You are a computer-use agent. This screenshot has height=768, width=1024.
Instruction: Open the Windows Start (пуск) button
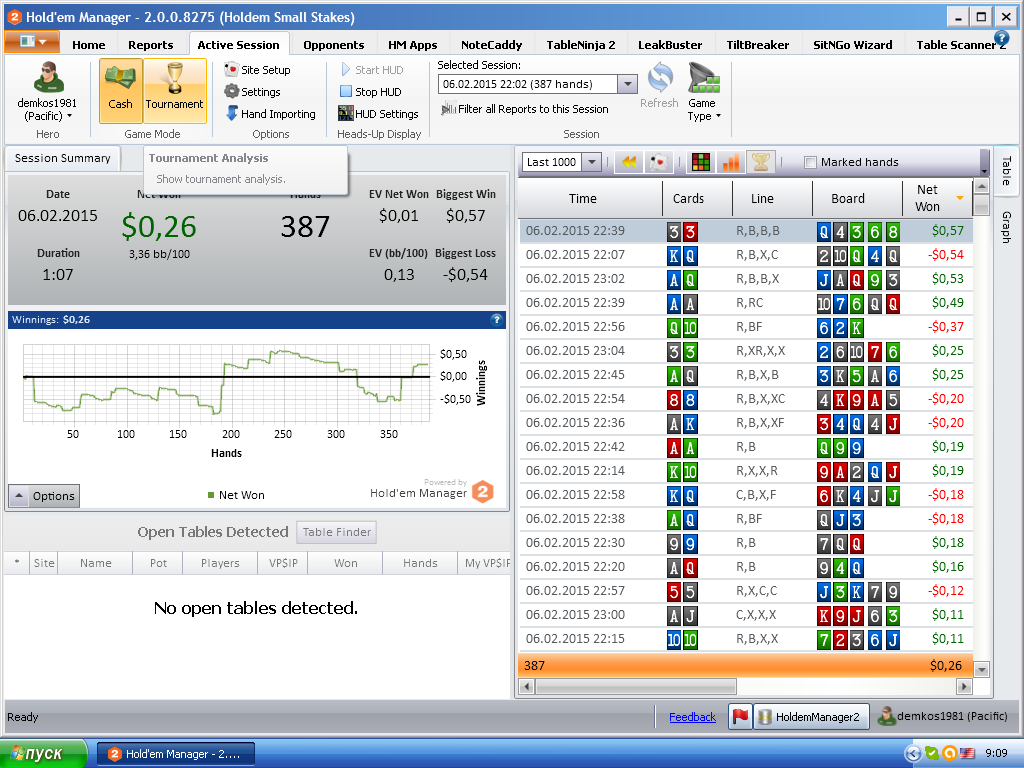[43, 754]
